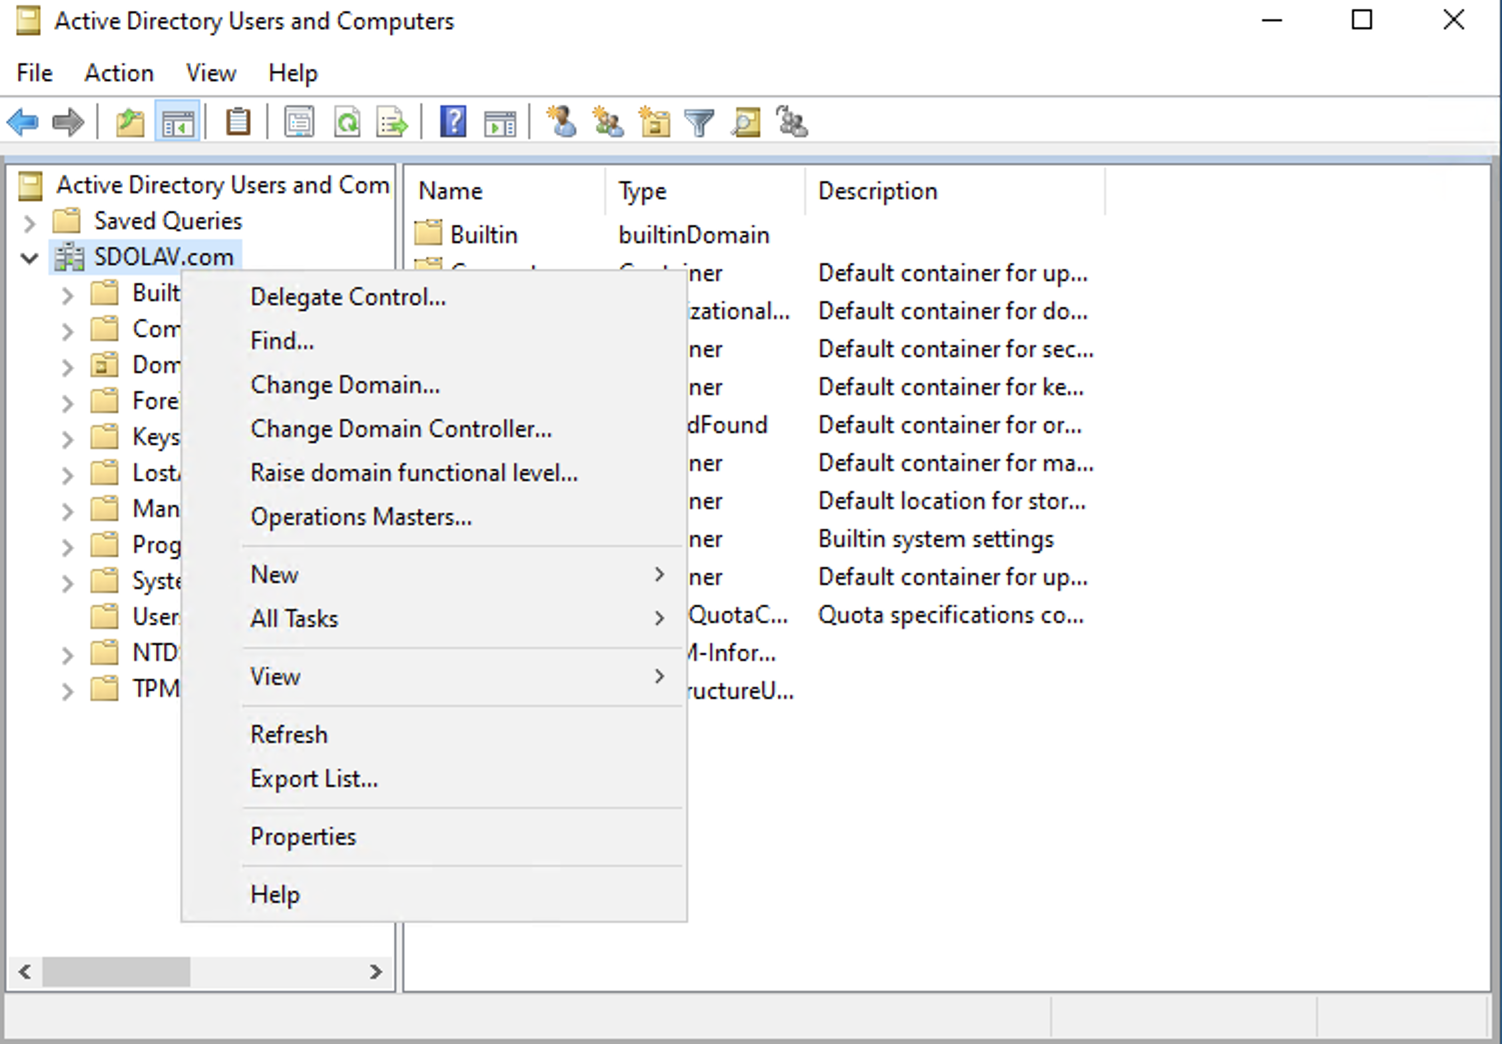This screenshot has width=1502, height=1044.
Task: Click the Back arrow toolbar icon
Action: [22, 123]
